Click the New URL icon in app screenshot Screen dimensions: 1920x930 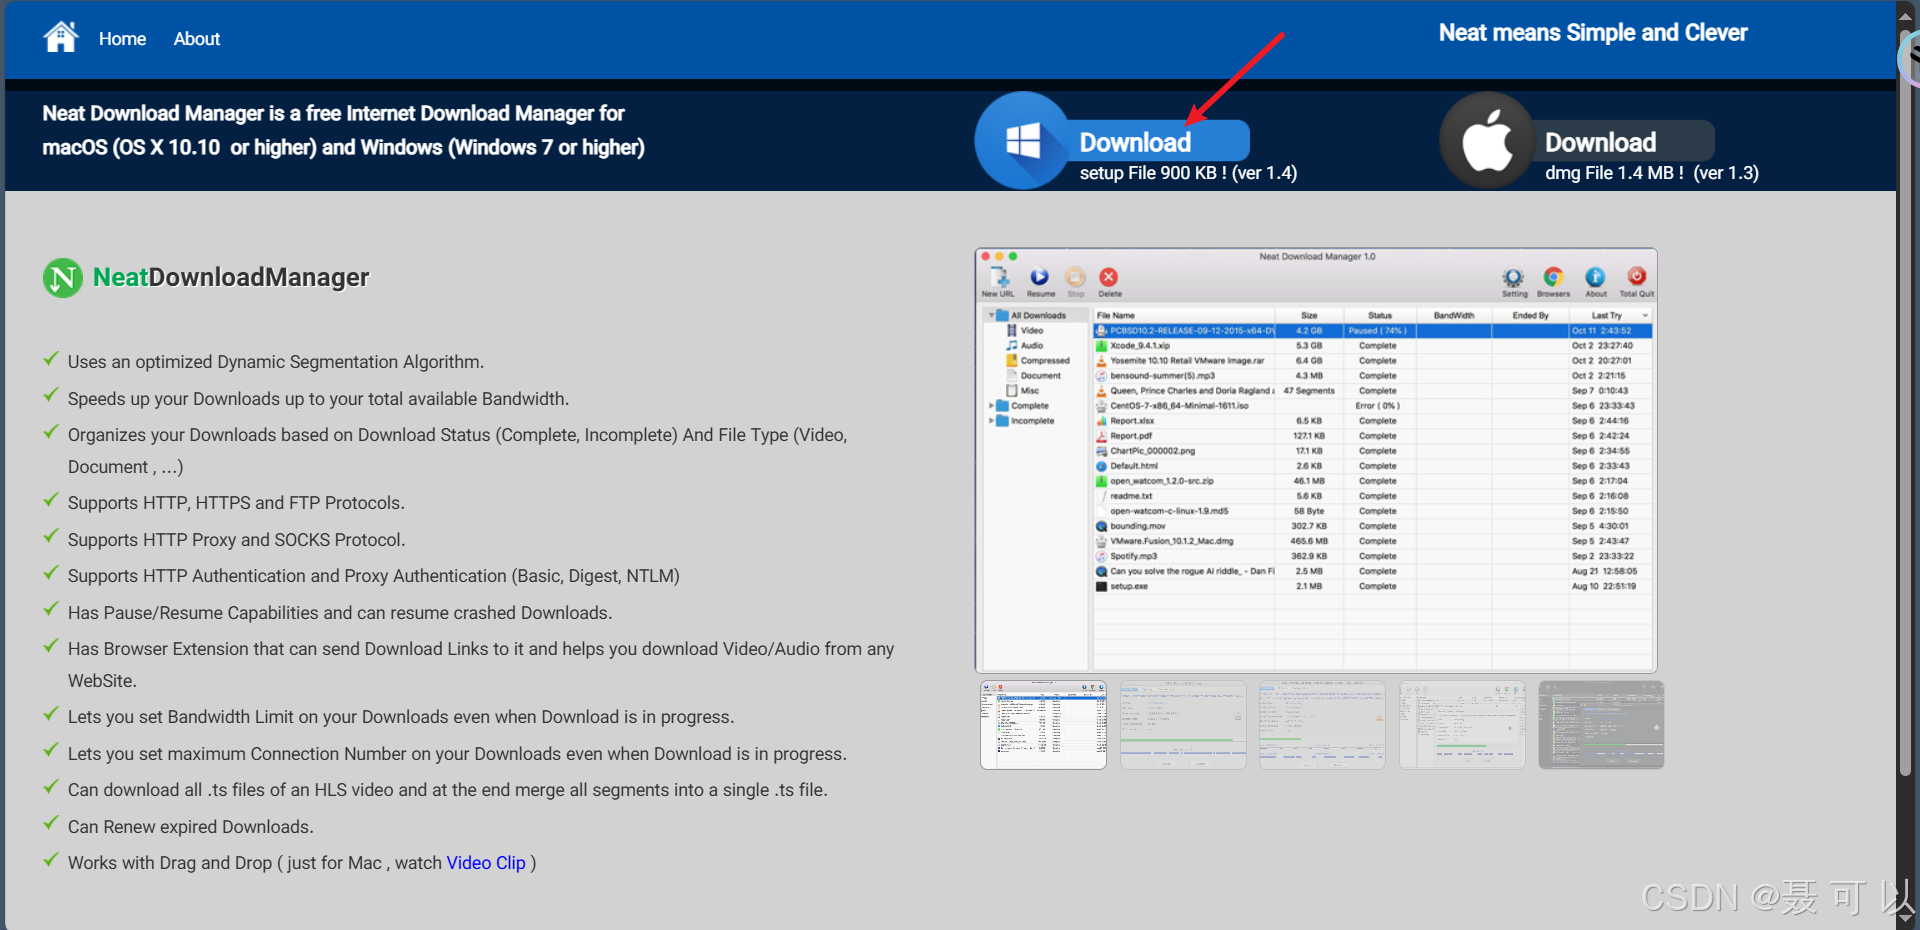[x=998, y=281]
